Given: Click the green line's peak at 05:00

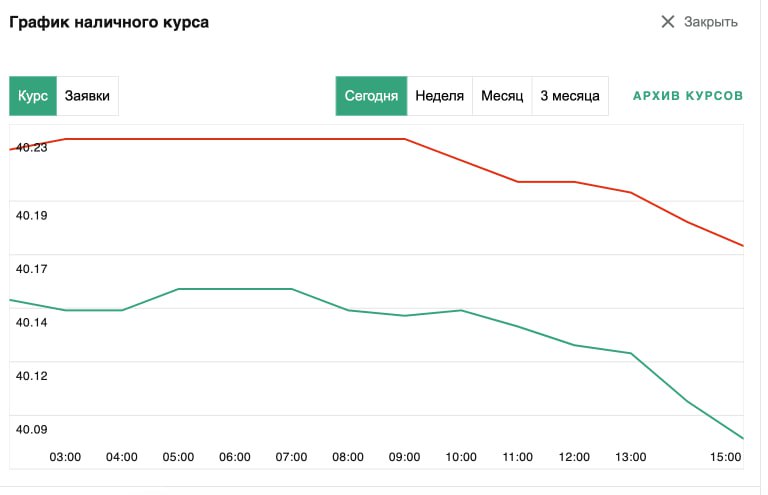Looking at the screenshot, I should 179,289.
